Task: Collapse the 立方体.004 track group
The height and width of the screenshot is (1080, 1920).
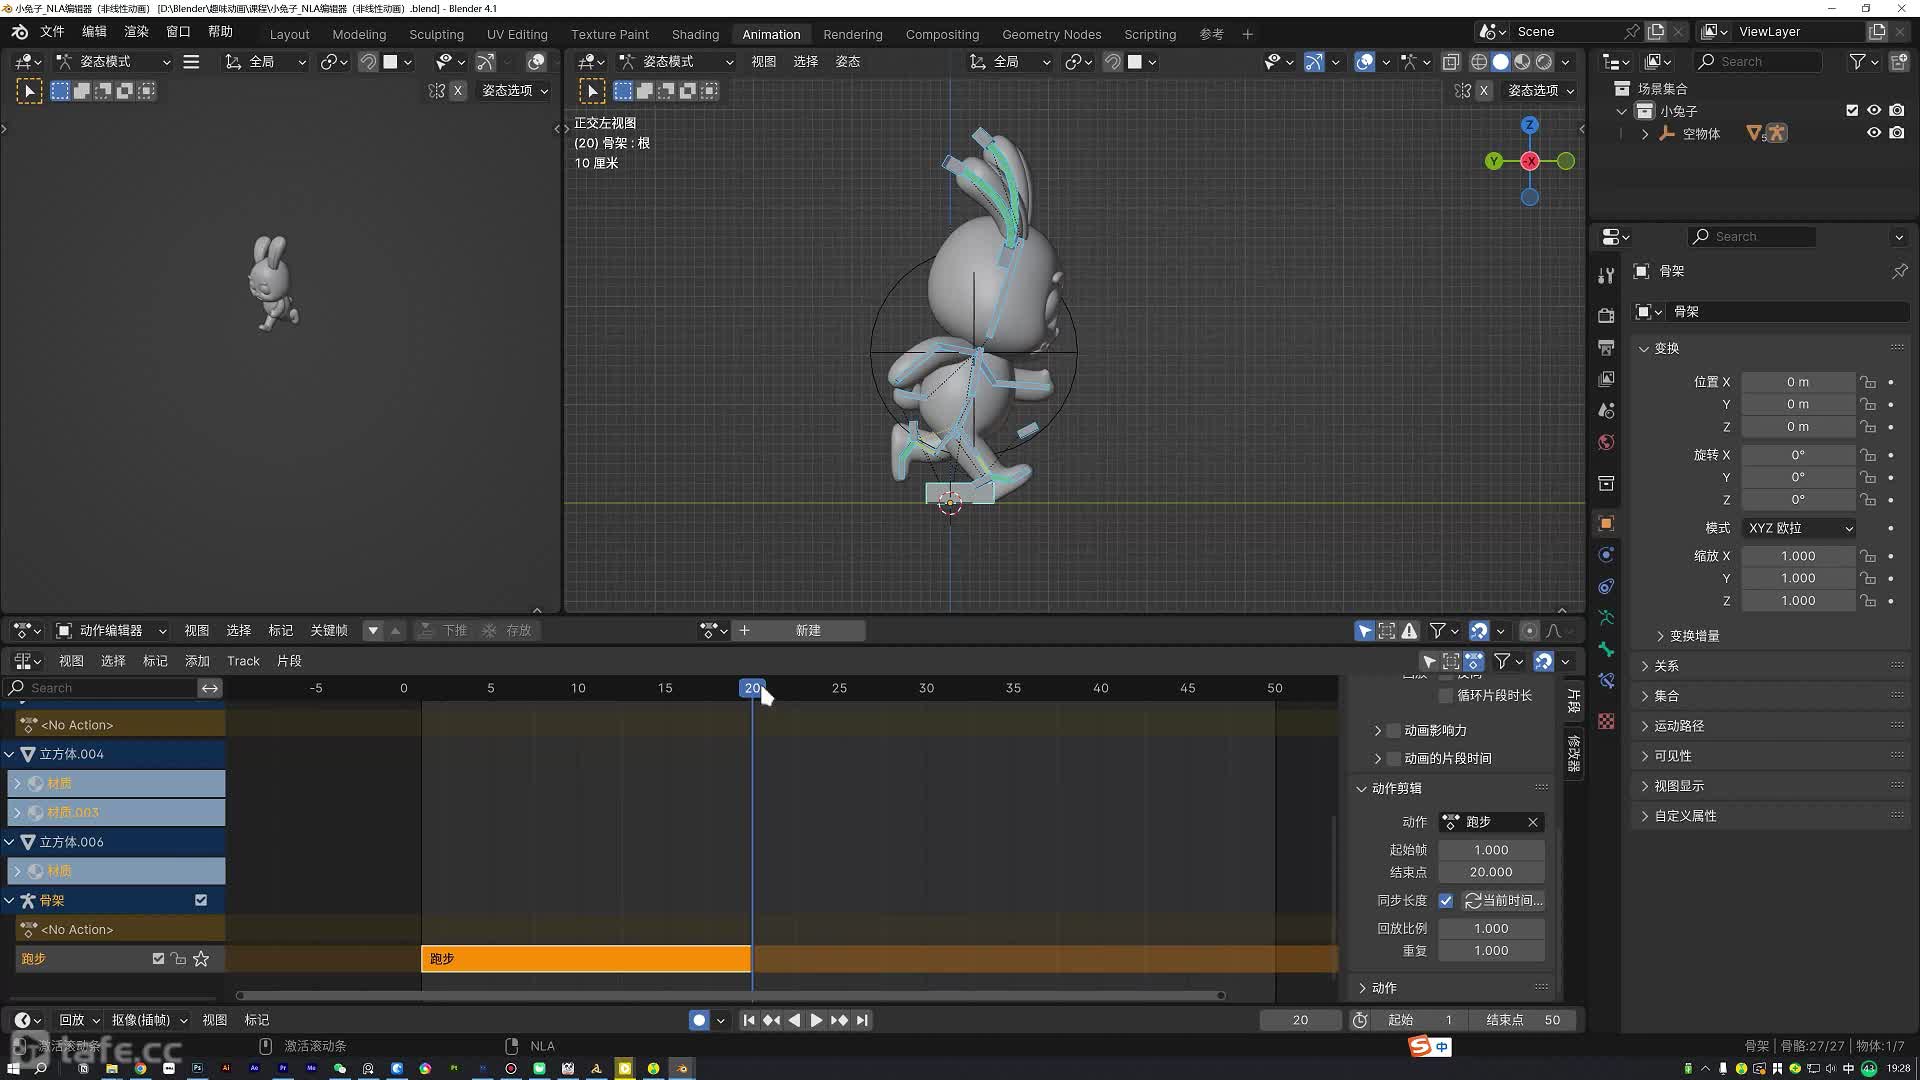Action: coord(9,754)
